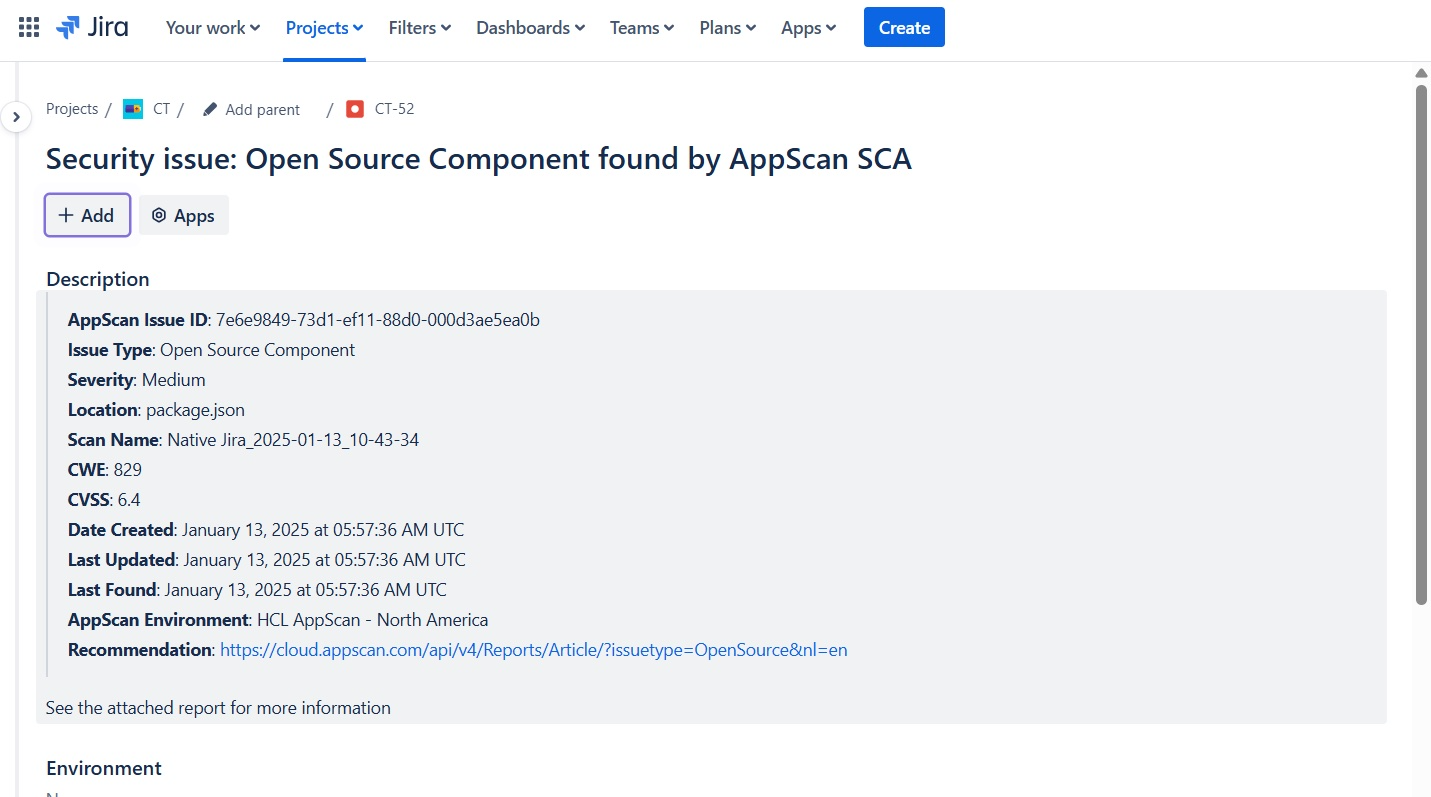Go to Projects breadcrumb link
Screen dimensions: 1431x797
[x=72, y=109]
